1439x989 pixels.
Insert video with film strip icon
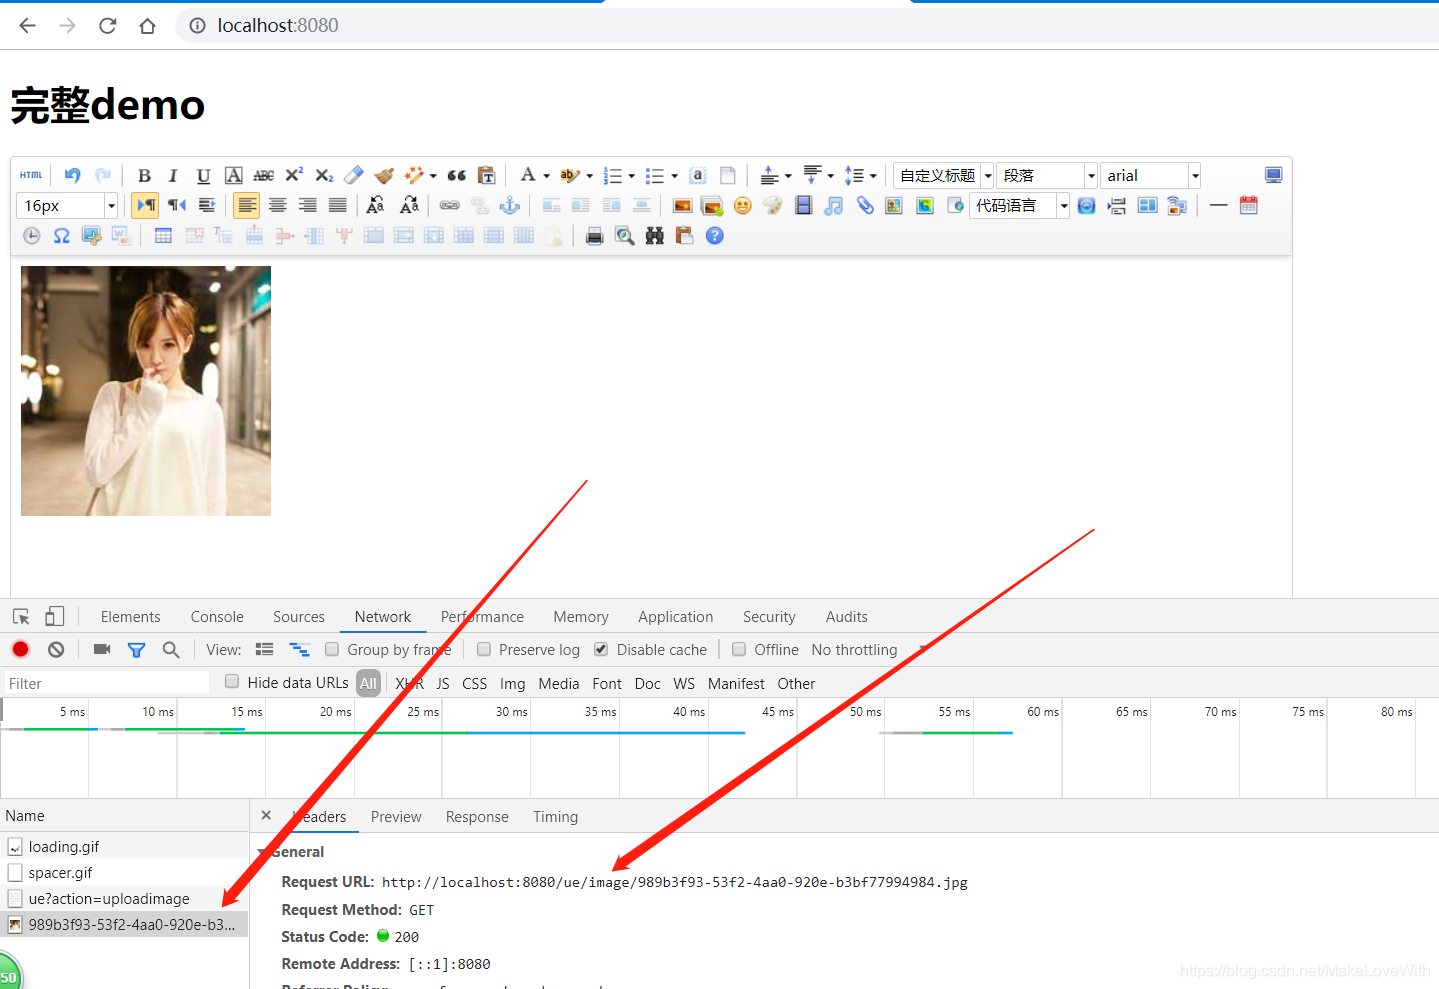pos(803,205)
